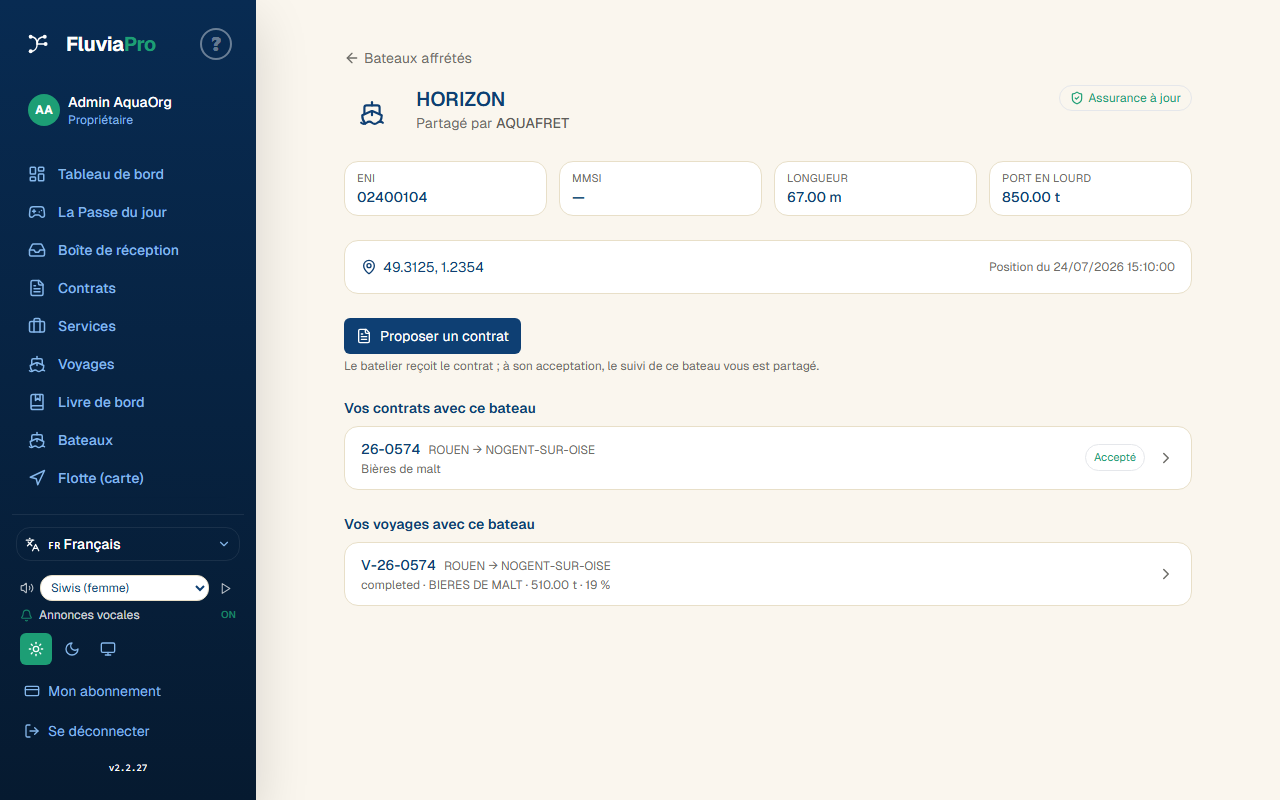Viewport: 1280px width, 800px height.
Task: Click the Flotte navigation arrow icon
Action: point(37,478)
